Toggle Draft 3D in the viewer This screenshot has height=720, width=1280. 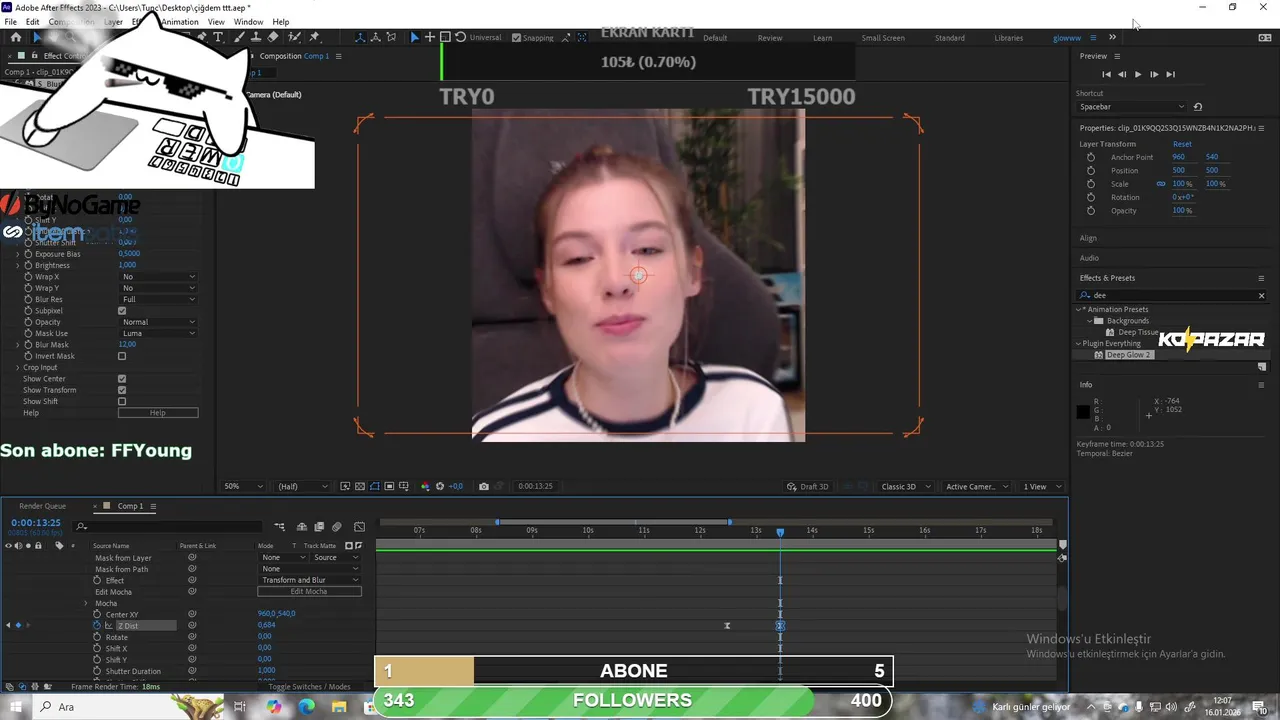[x=807, y=486]
